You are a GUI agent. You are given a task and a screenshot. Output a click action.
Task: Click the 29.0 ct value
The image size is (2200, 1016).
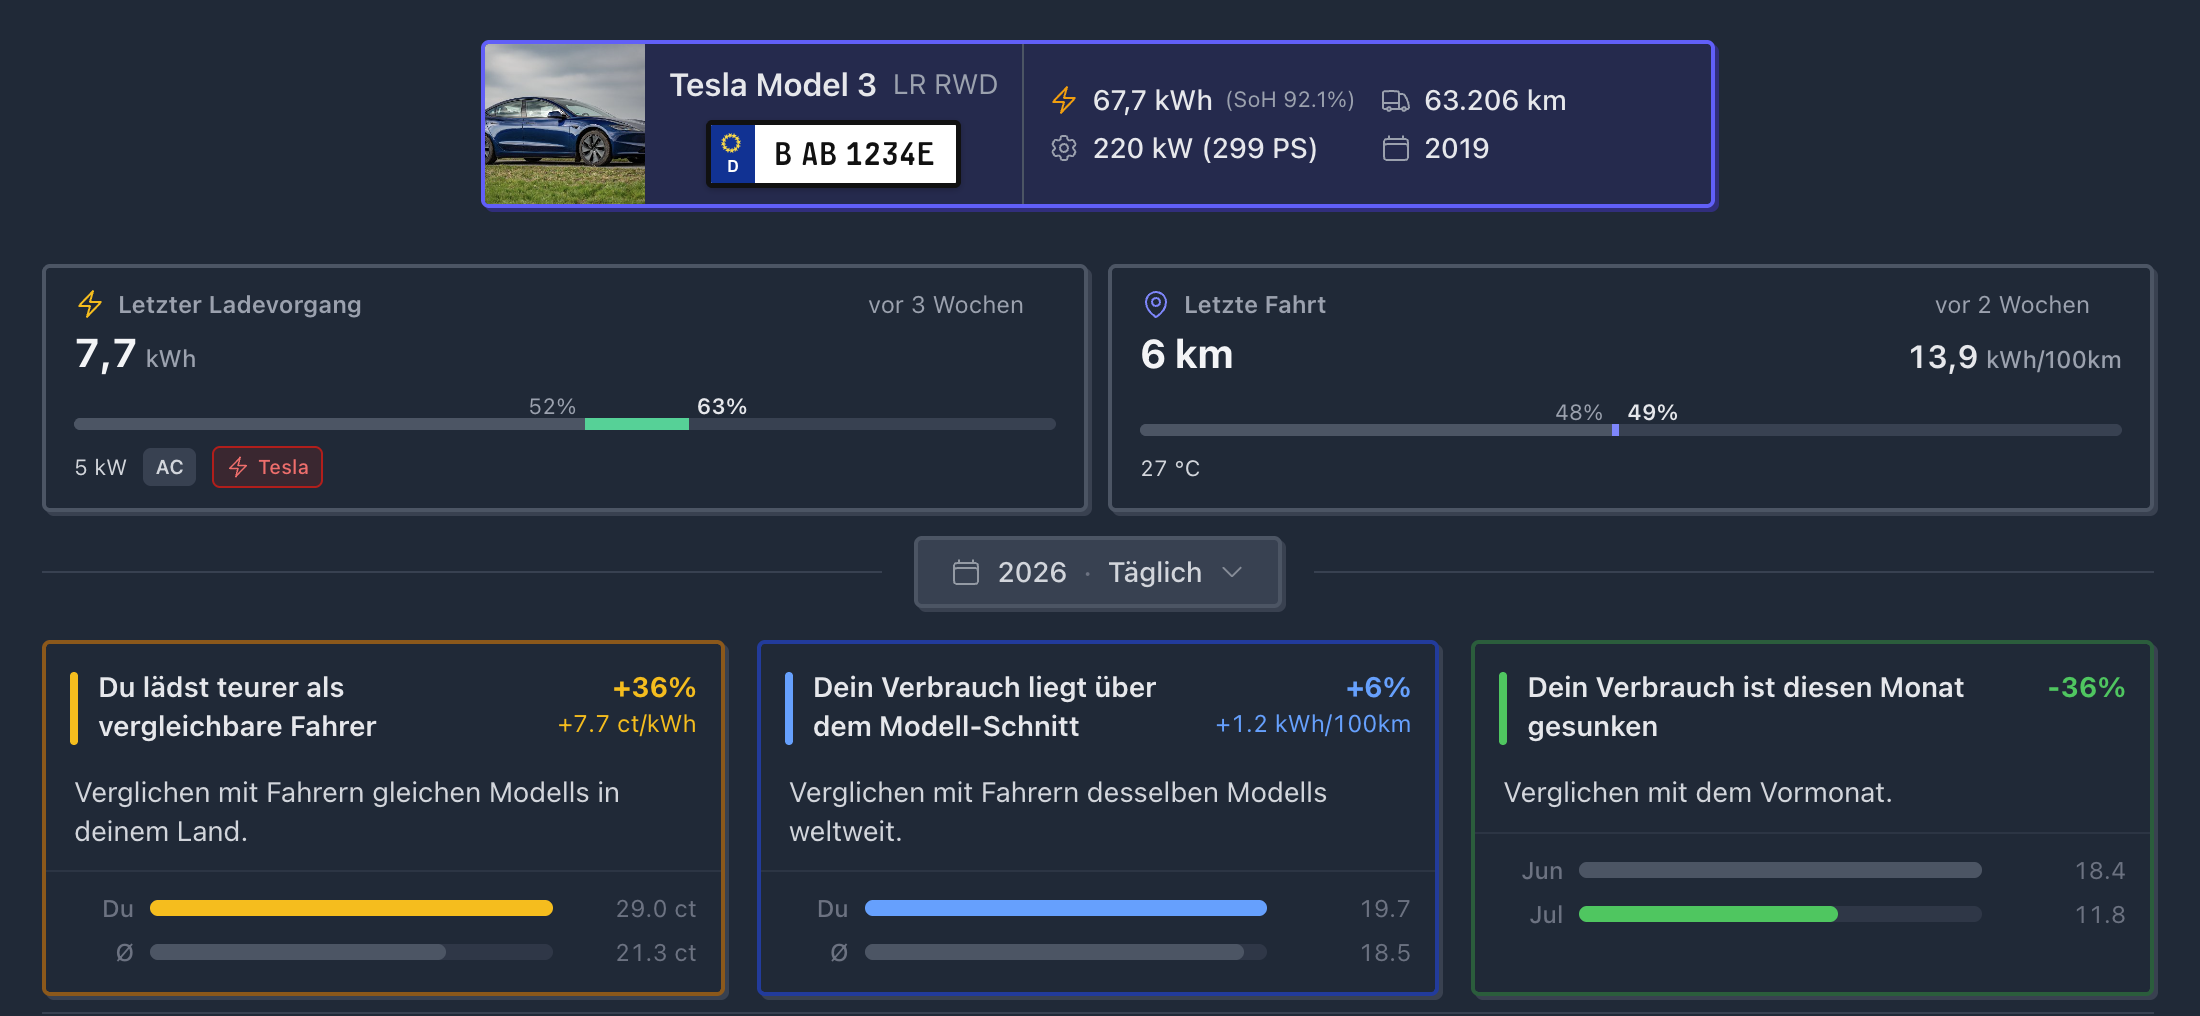[x=656, y=908]
